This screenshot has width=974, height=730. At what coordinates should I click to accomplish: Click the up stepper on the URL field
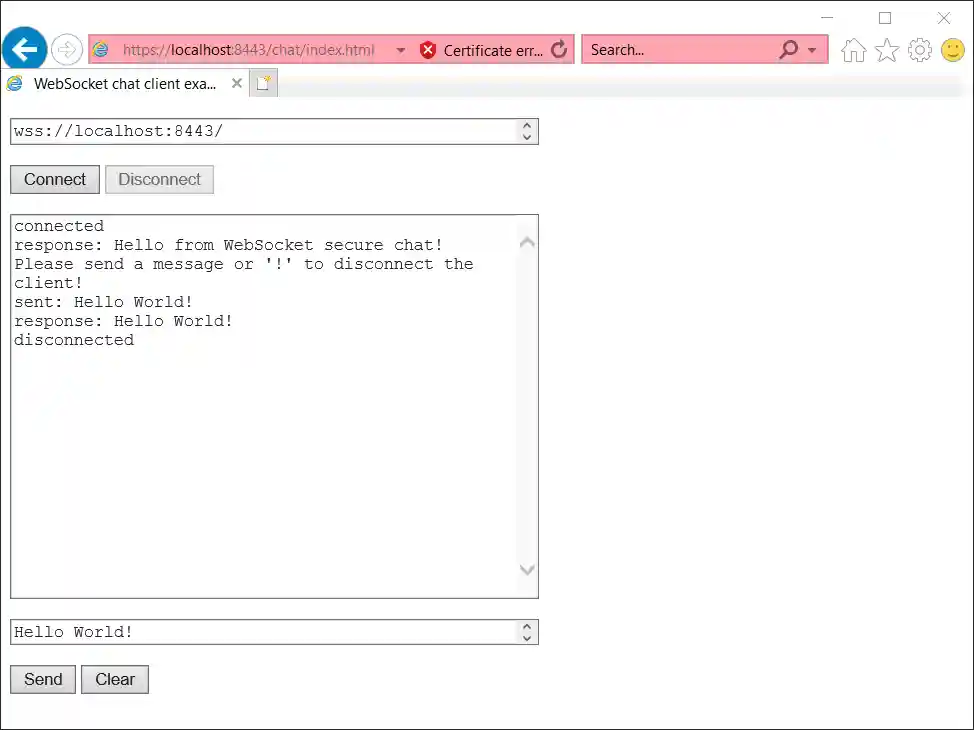tap(527, 125)
